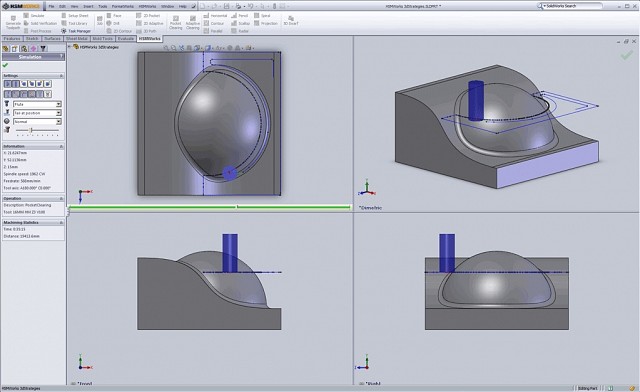Viewport: 640px width, 392px height.
Task: Open the Setup Sheet command
Action: (x=74, y=16)
